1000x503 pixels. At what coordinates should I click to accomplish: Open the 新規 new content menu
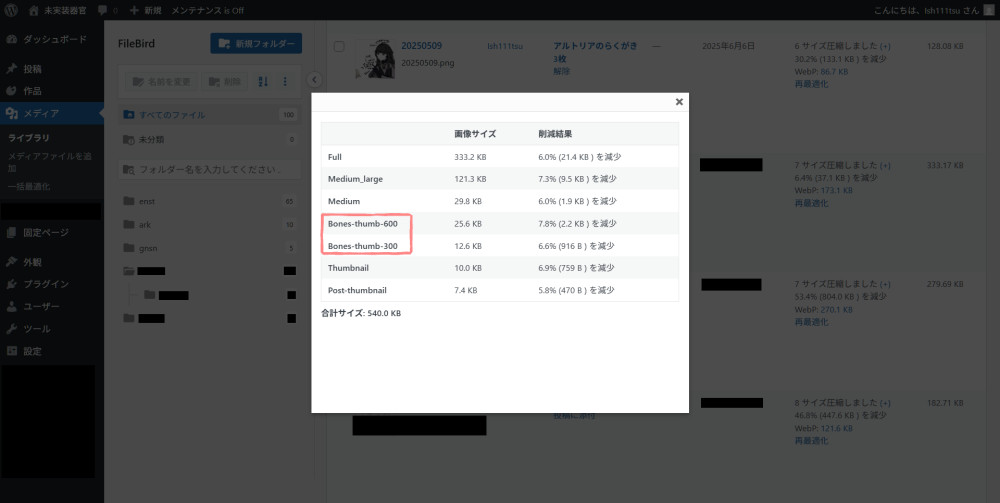click(145, 10)
